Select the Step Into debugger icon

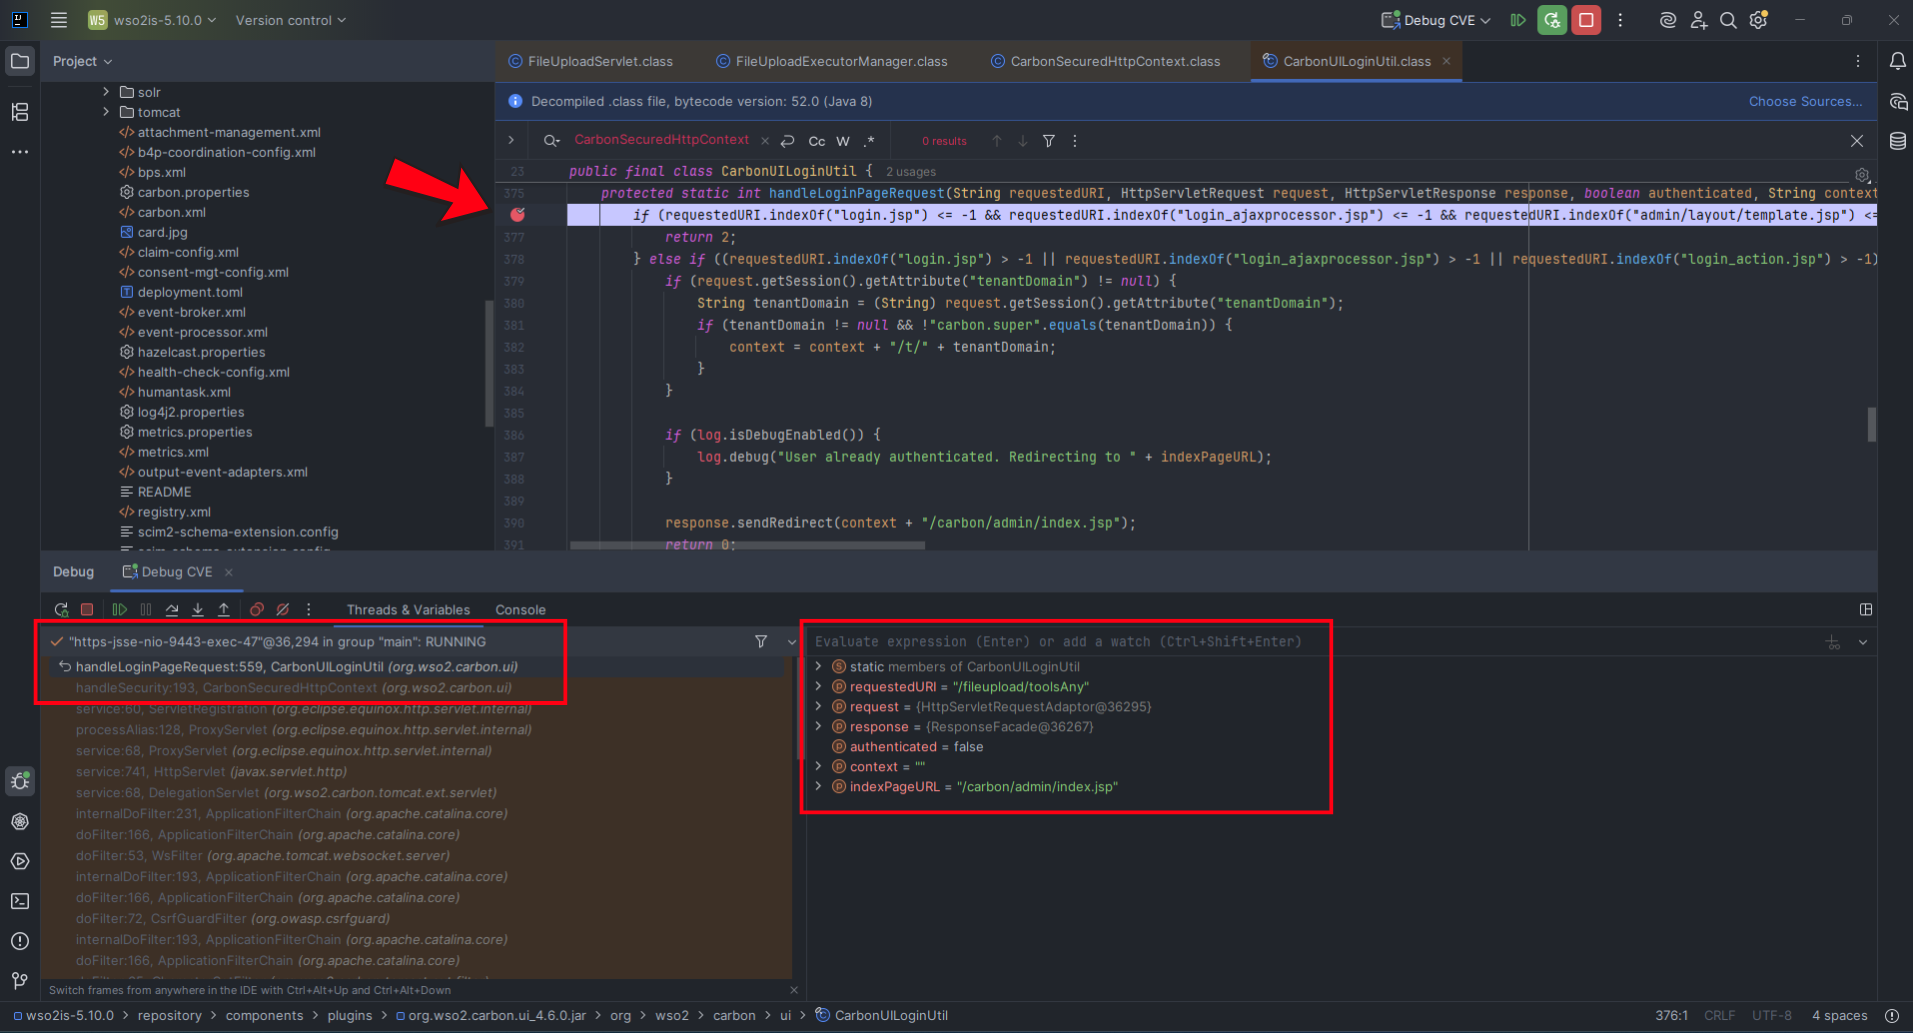[197, 609]
